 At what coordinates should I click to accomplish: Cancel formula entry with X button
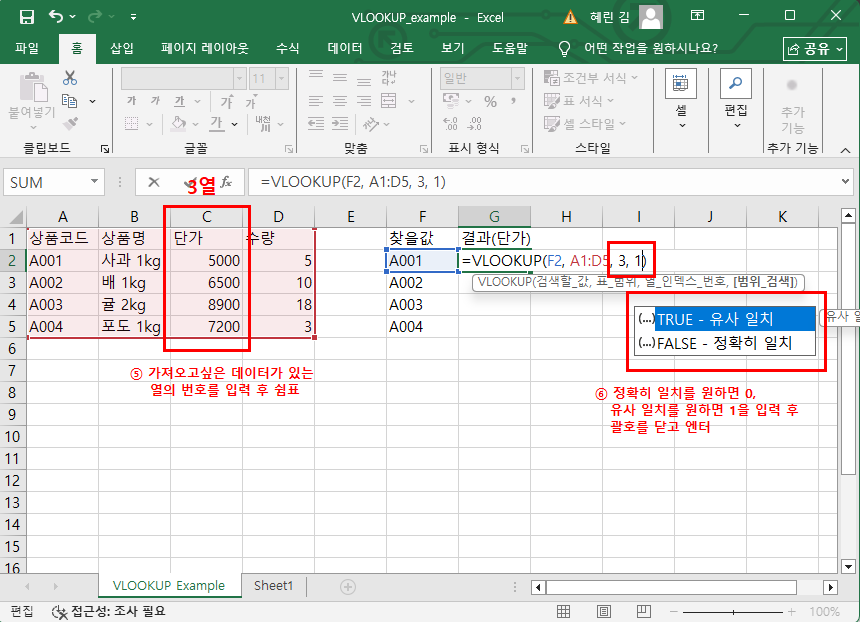pyautogui.click(x=153, y=182)
